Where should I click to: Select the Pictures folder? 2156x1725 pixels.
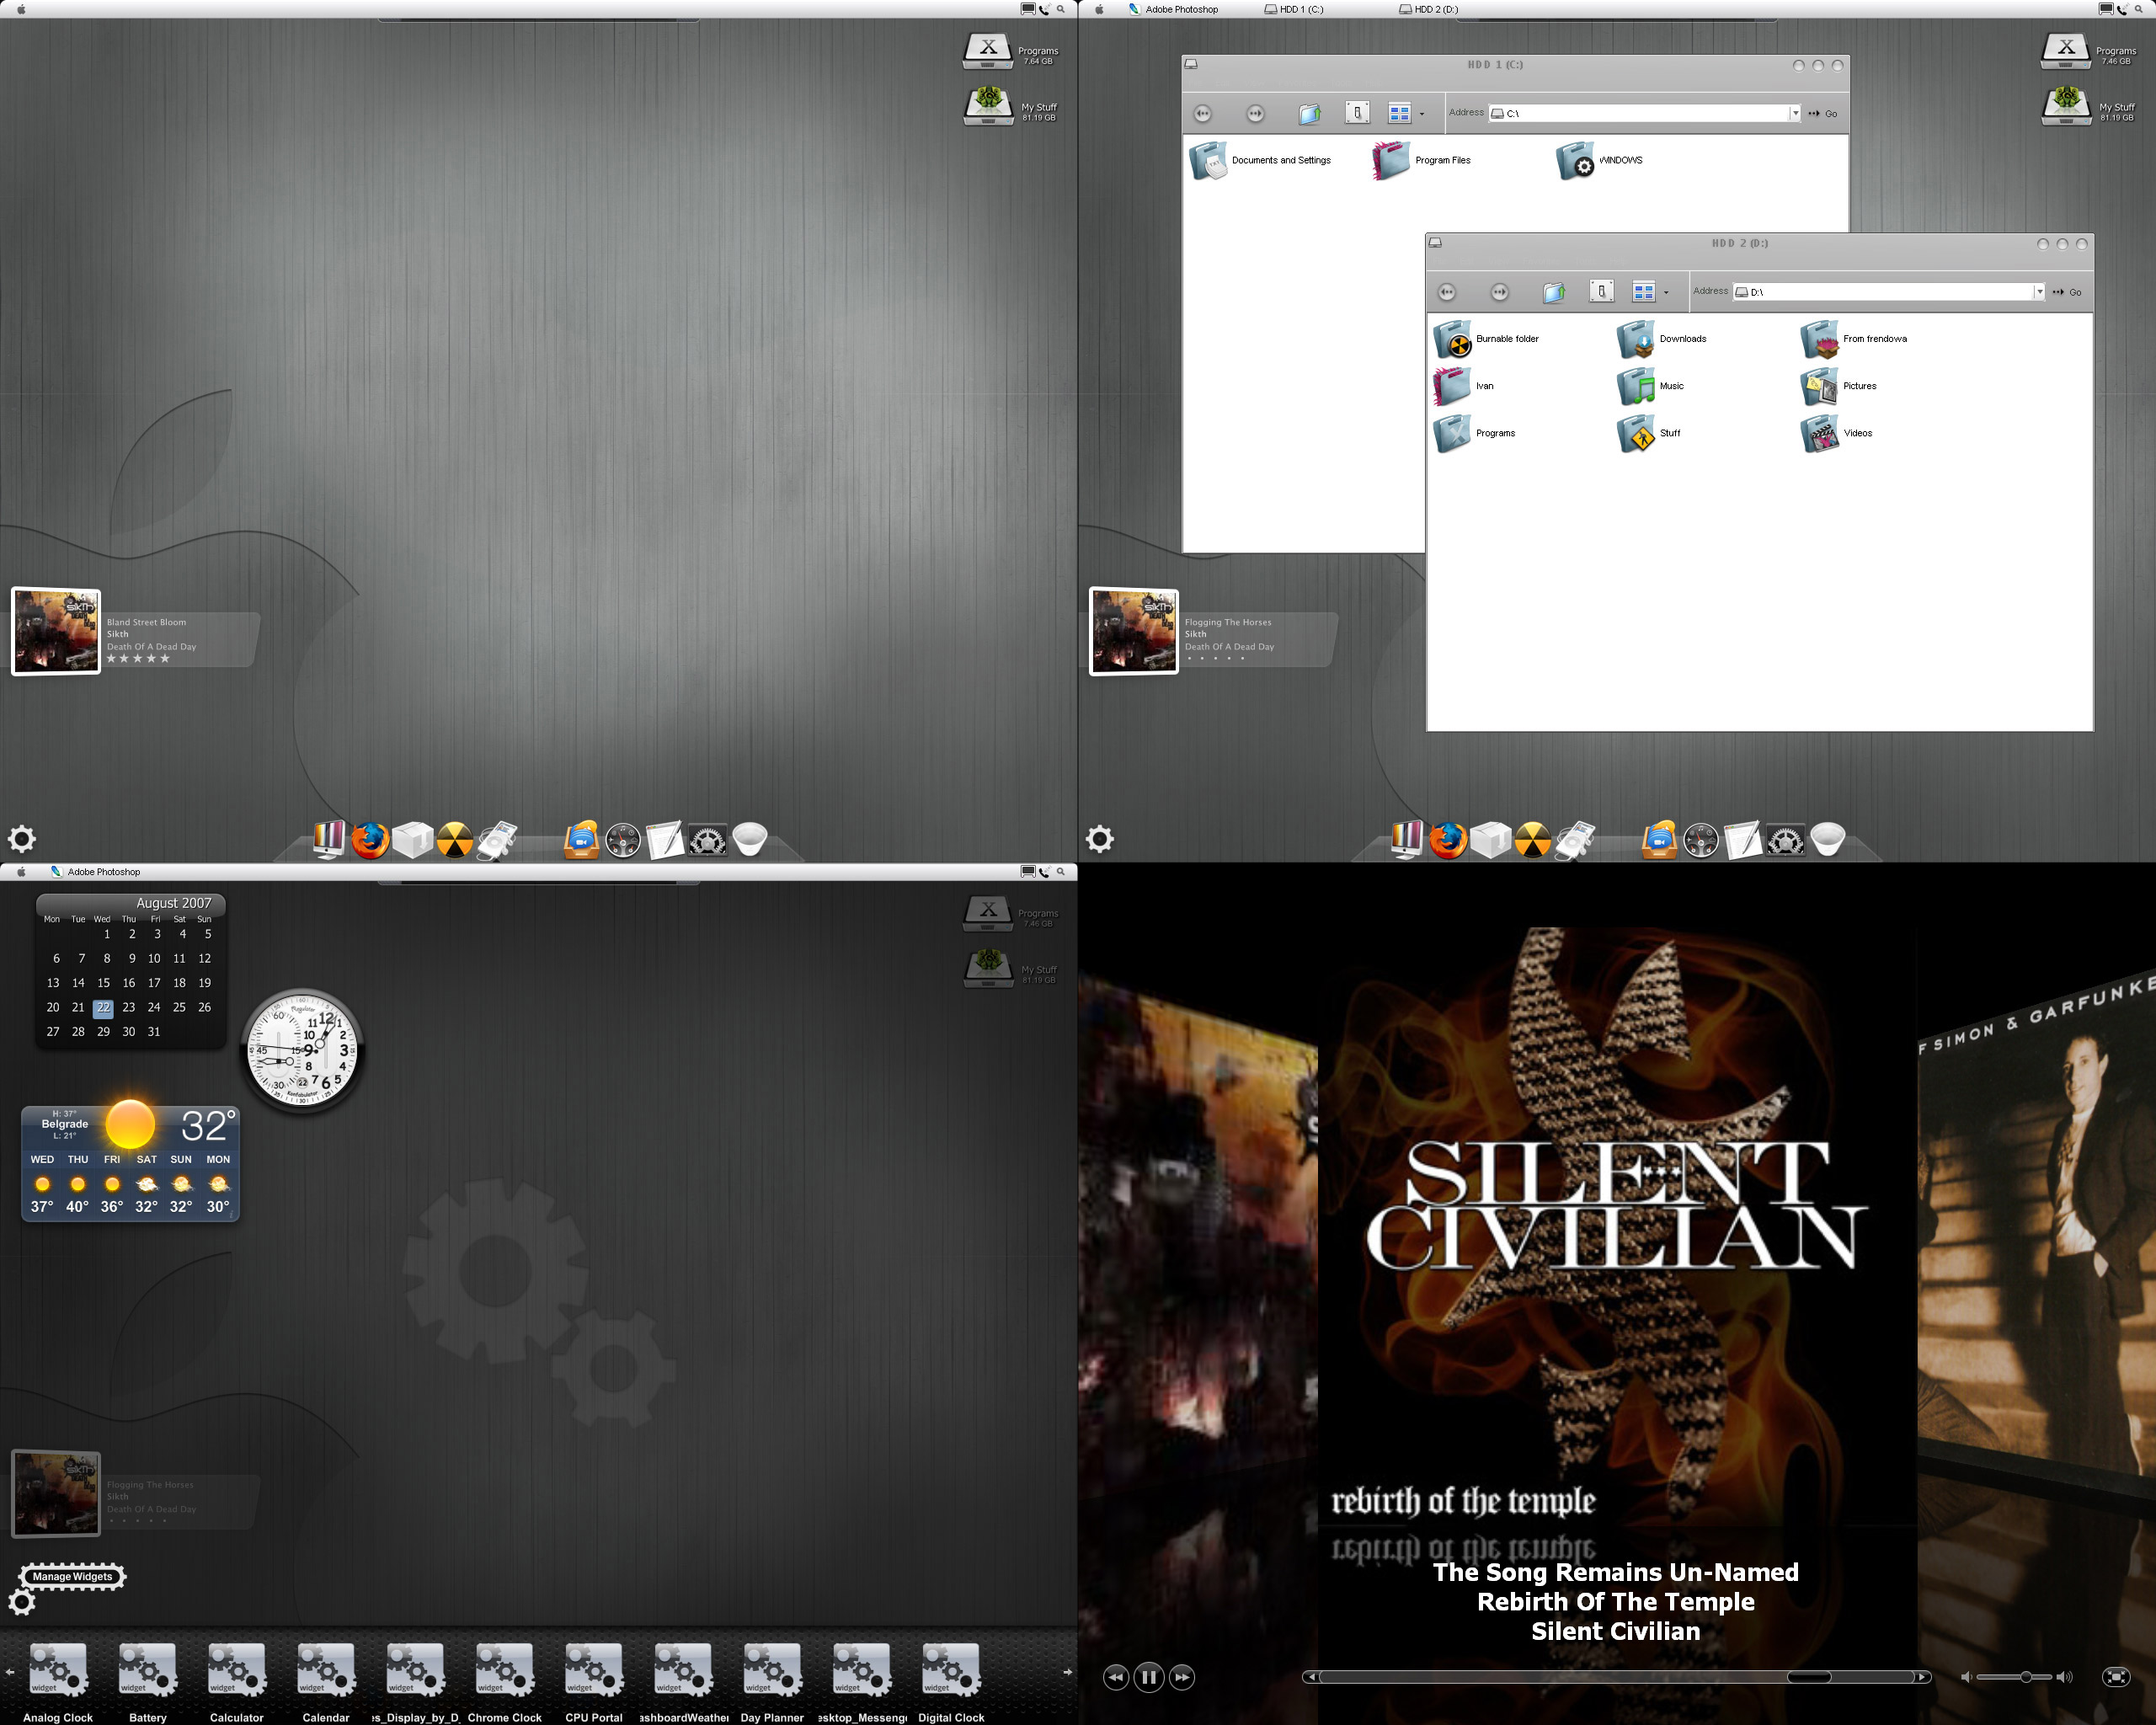coord(1839,386)
